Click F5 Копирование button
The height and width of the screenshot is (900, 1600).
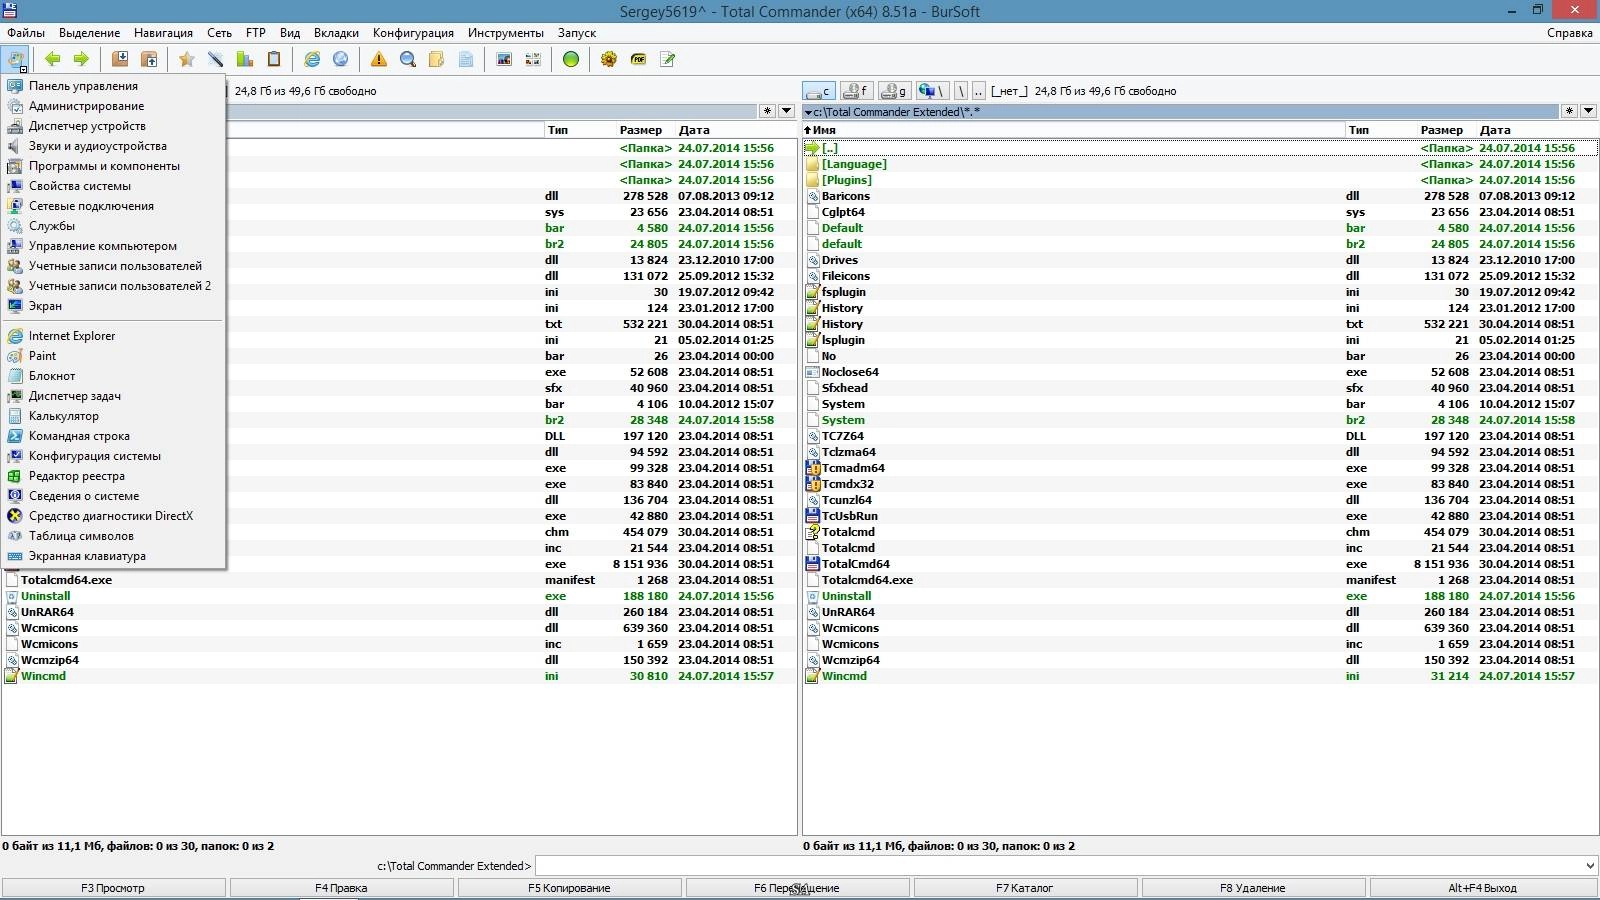point(569,888)
